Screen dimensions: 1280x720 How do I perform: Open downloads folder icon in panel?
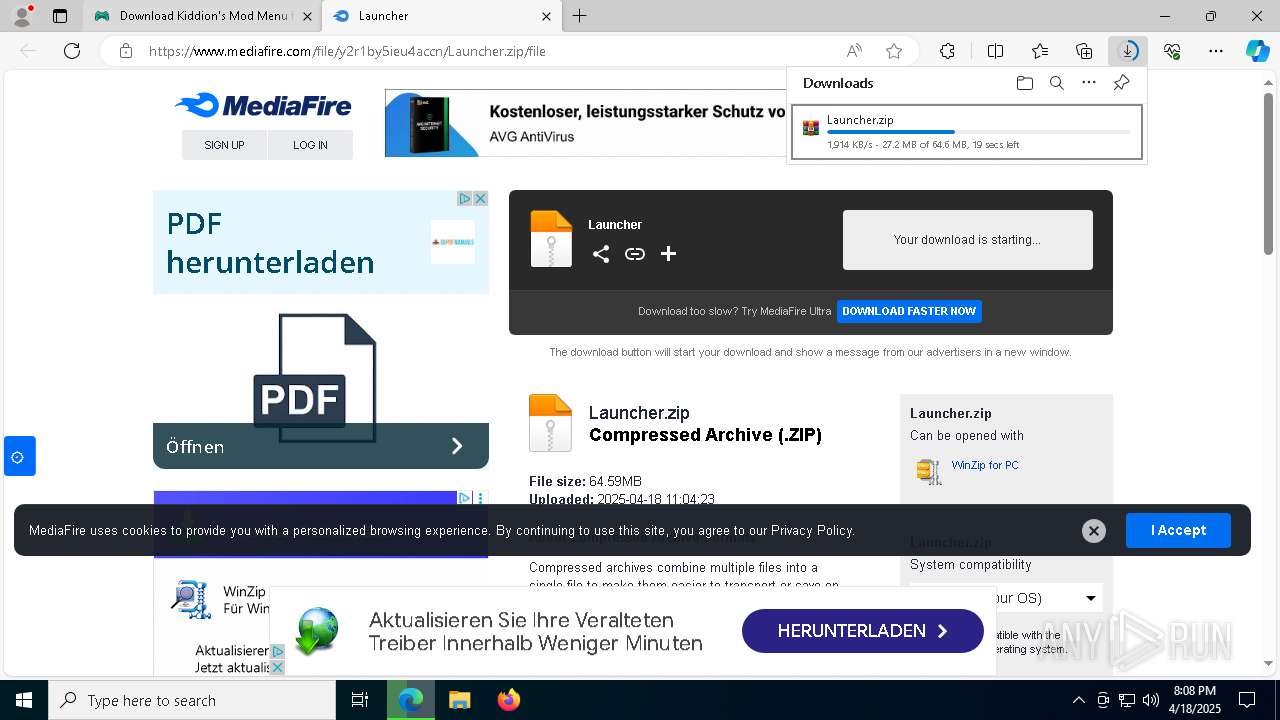[x=1024, y=83]
